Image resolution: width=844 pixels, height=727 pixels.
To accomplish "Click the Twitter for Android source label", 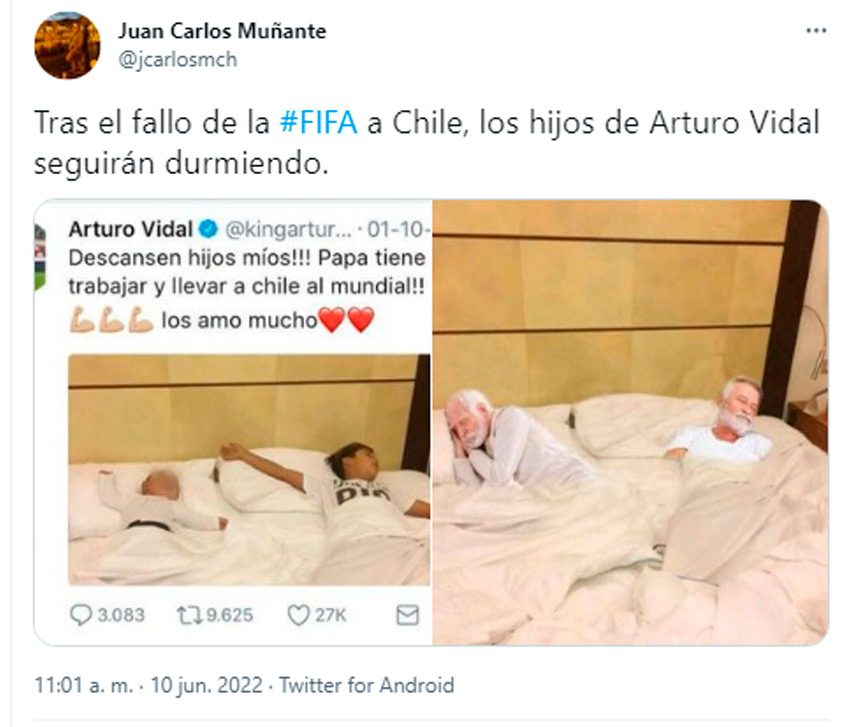I will [367, 686].
